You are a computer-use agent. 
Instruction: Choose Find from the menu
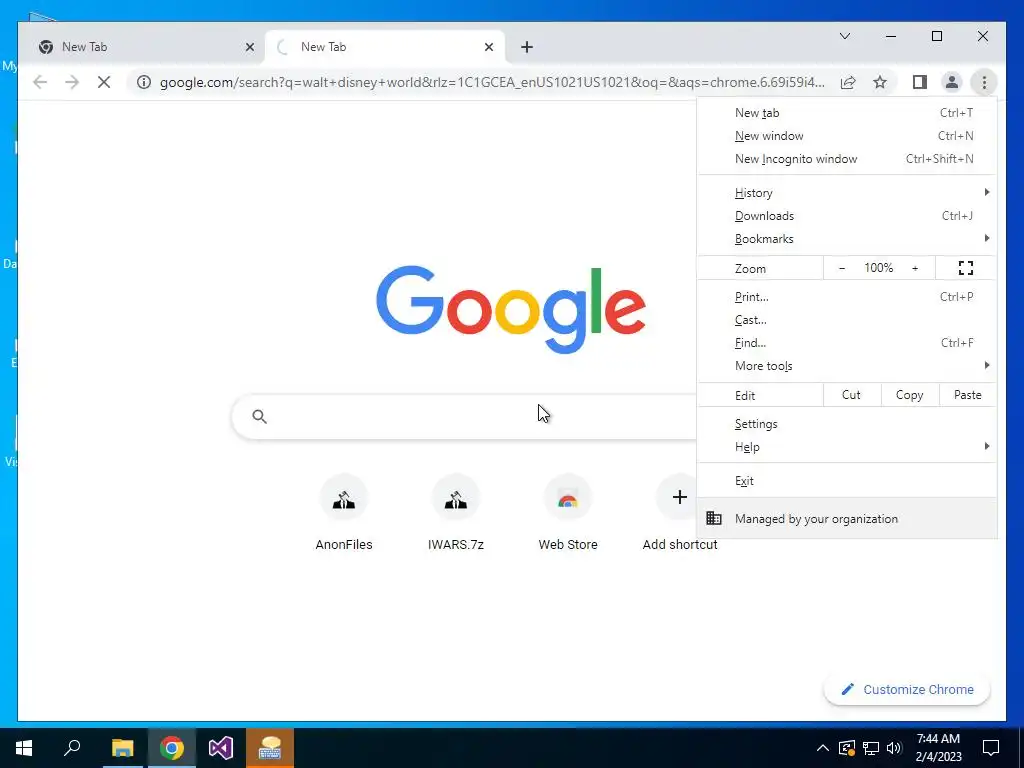[847, 343]
